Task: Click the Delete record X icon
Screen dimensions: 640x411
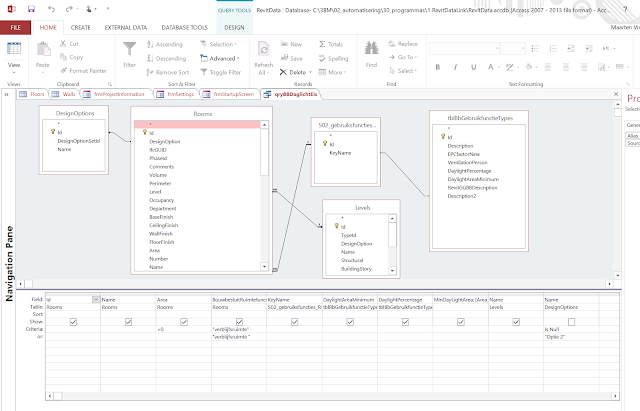Action: pyautogui.click(x=283, y=72)
